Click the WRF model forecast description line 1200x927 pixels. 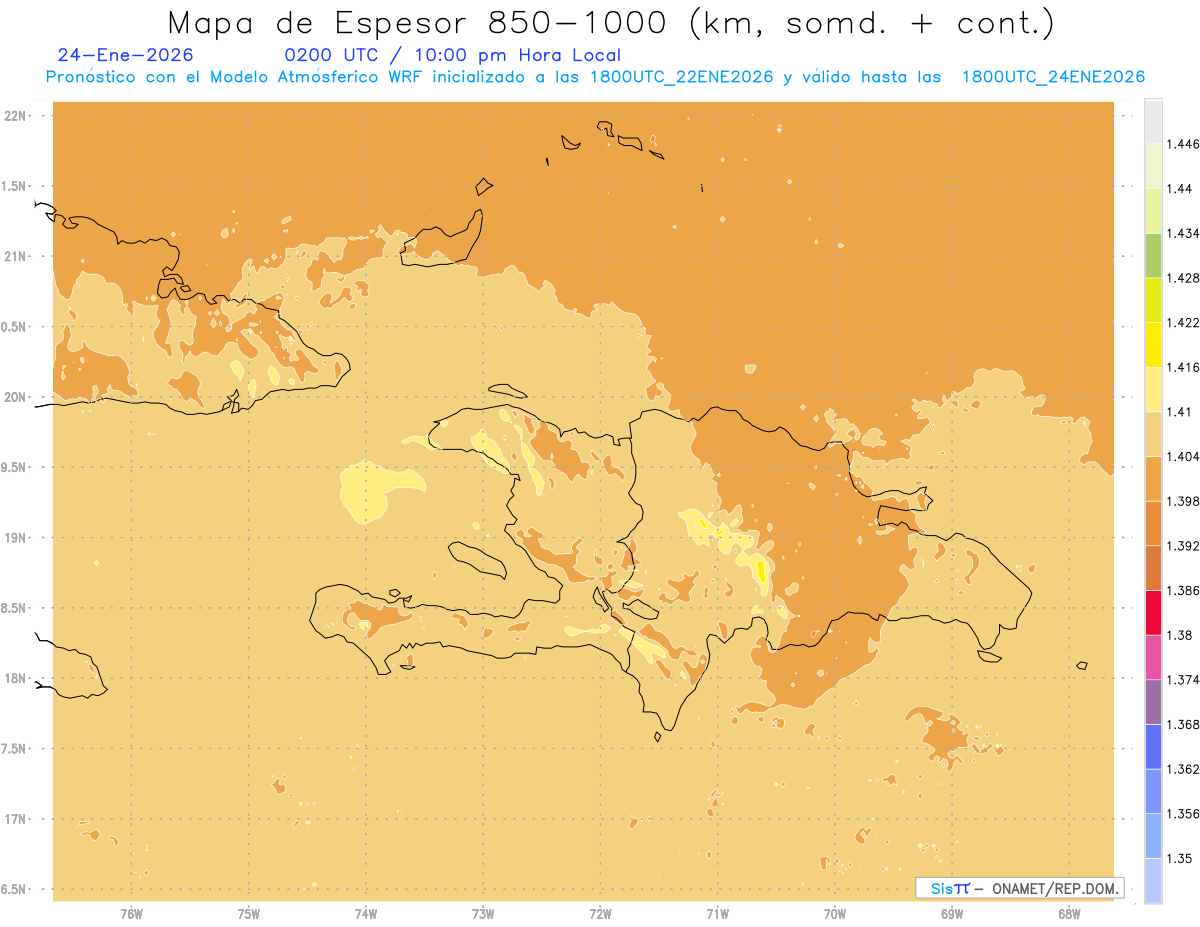pos(595,77)
